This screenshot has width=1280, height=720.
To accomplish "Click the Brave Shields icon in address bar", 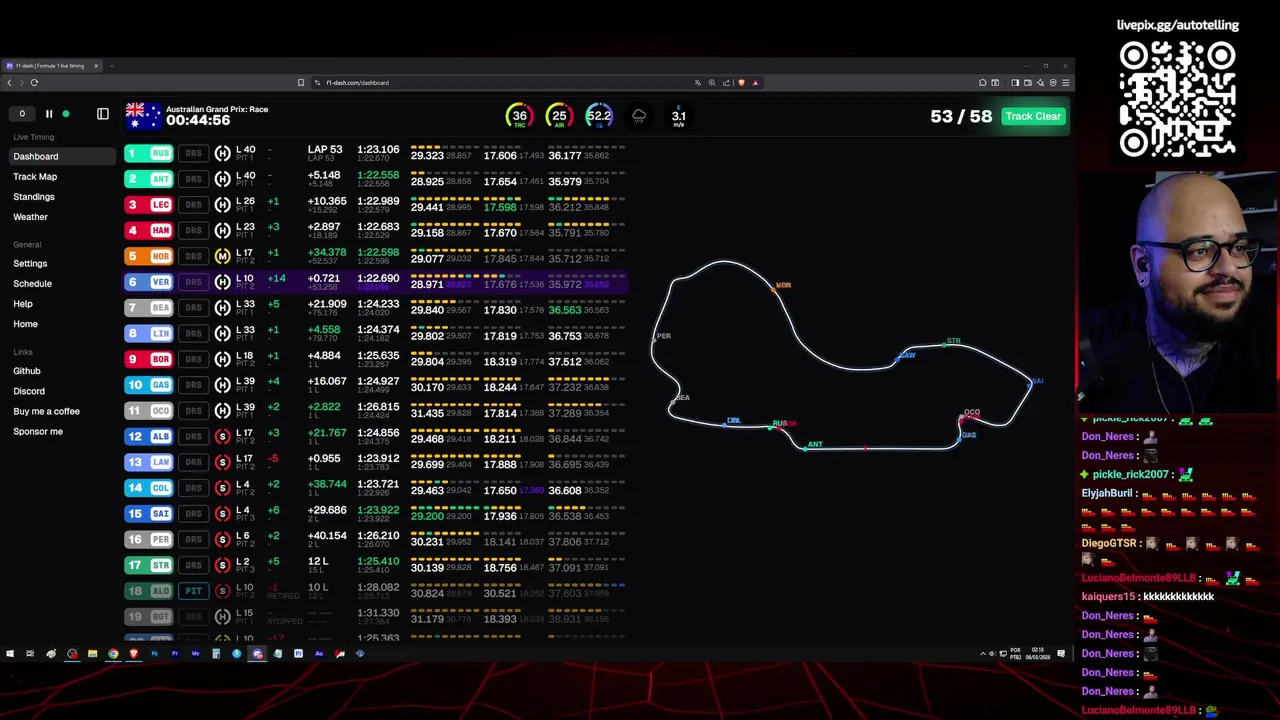I will pos(741,83).
